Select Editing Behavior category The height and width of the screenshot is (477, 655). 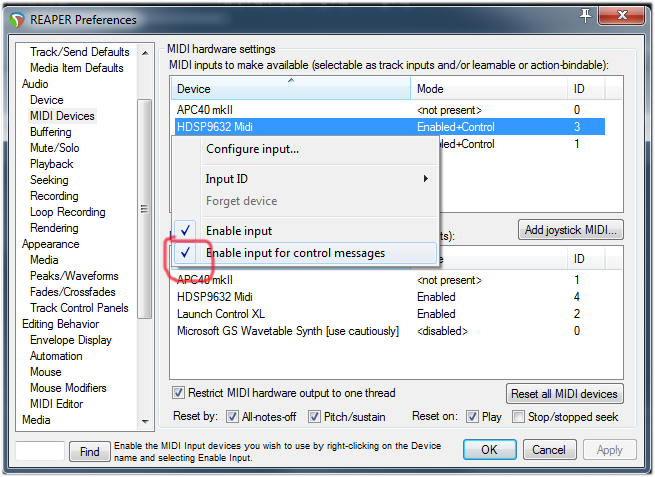(x=61, y=324)
